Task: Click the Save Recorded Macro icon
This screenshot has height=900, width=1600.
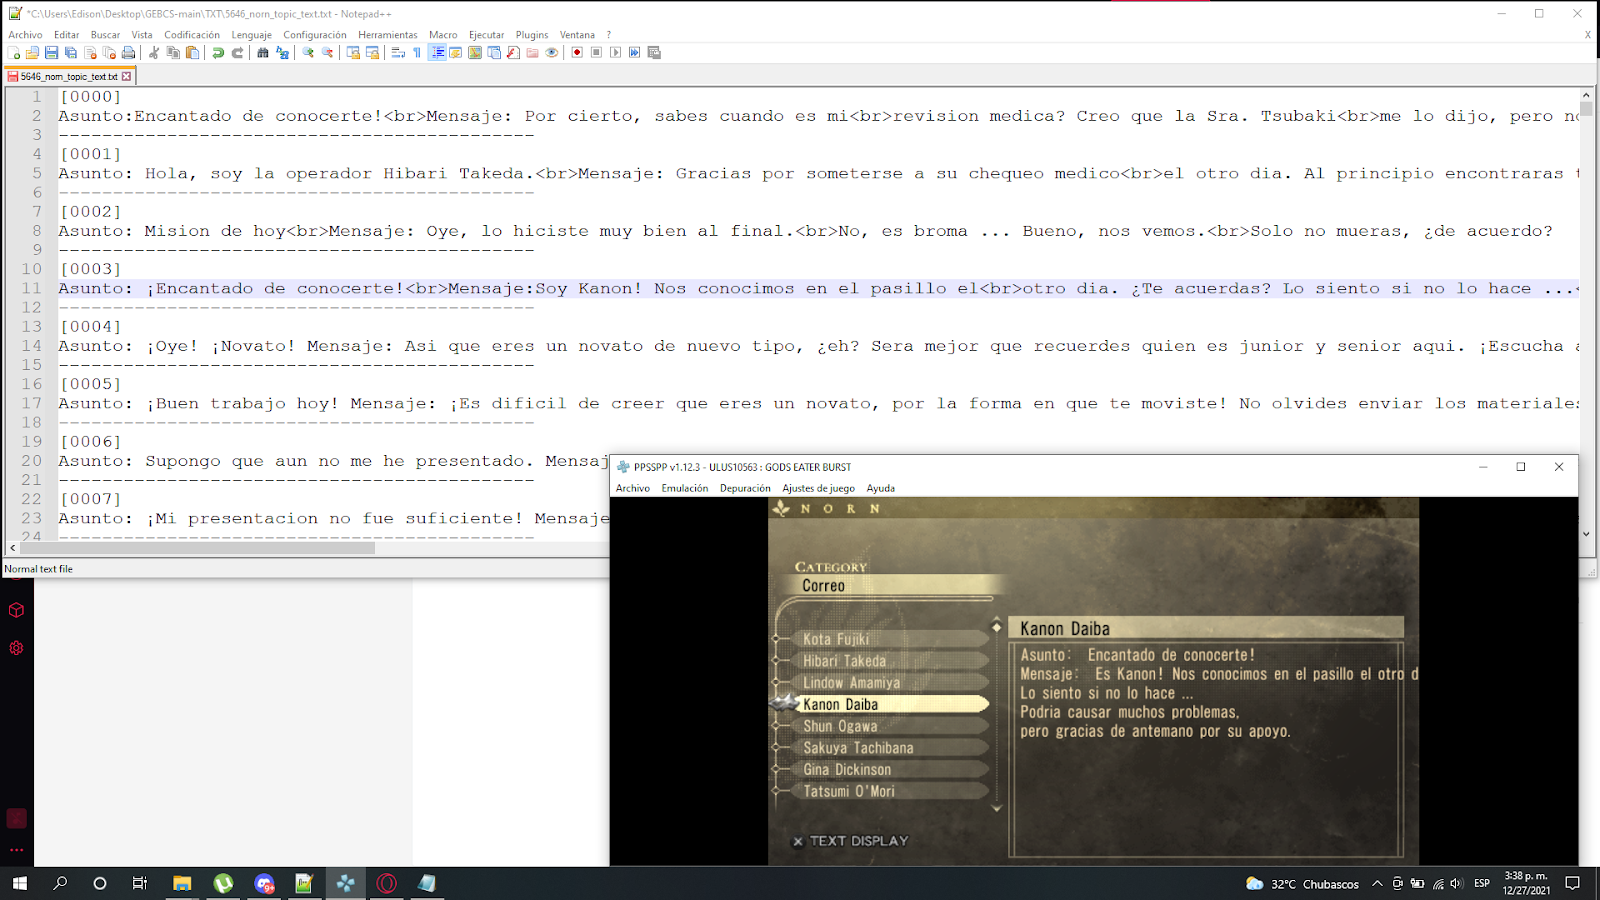Action: [x=654, y=53]
